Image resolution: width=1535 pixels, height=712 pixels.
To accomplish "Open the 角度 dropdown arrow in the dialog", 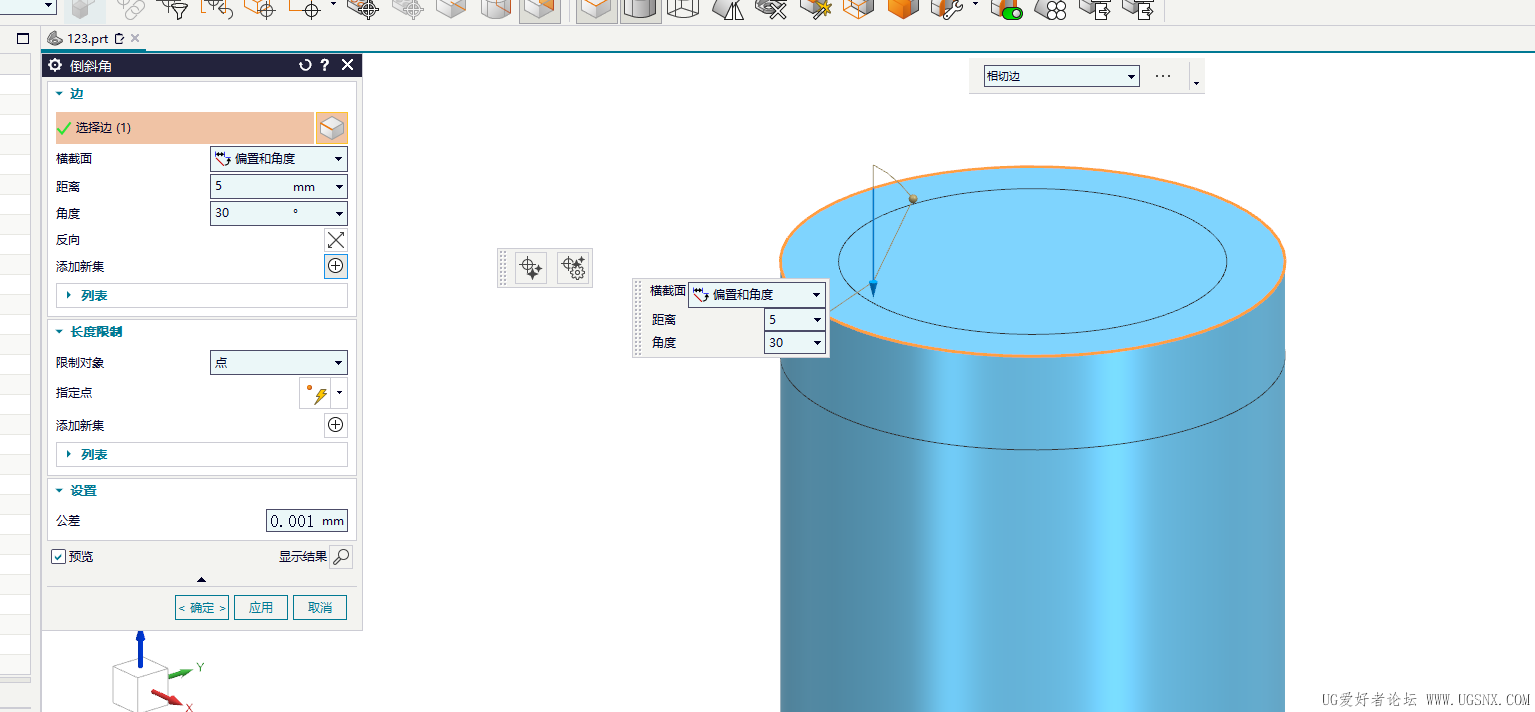I will [340, 213].
